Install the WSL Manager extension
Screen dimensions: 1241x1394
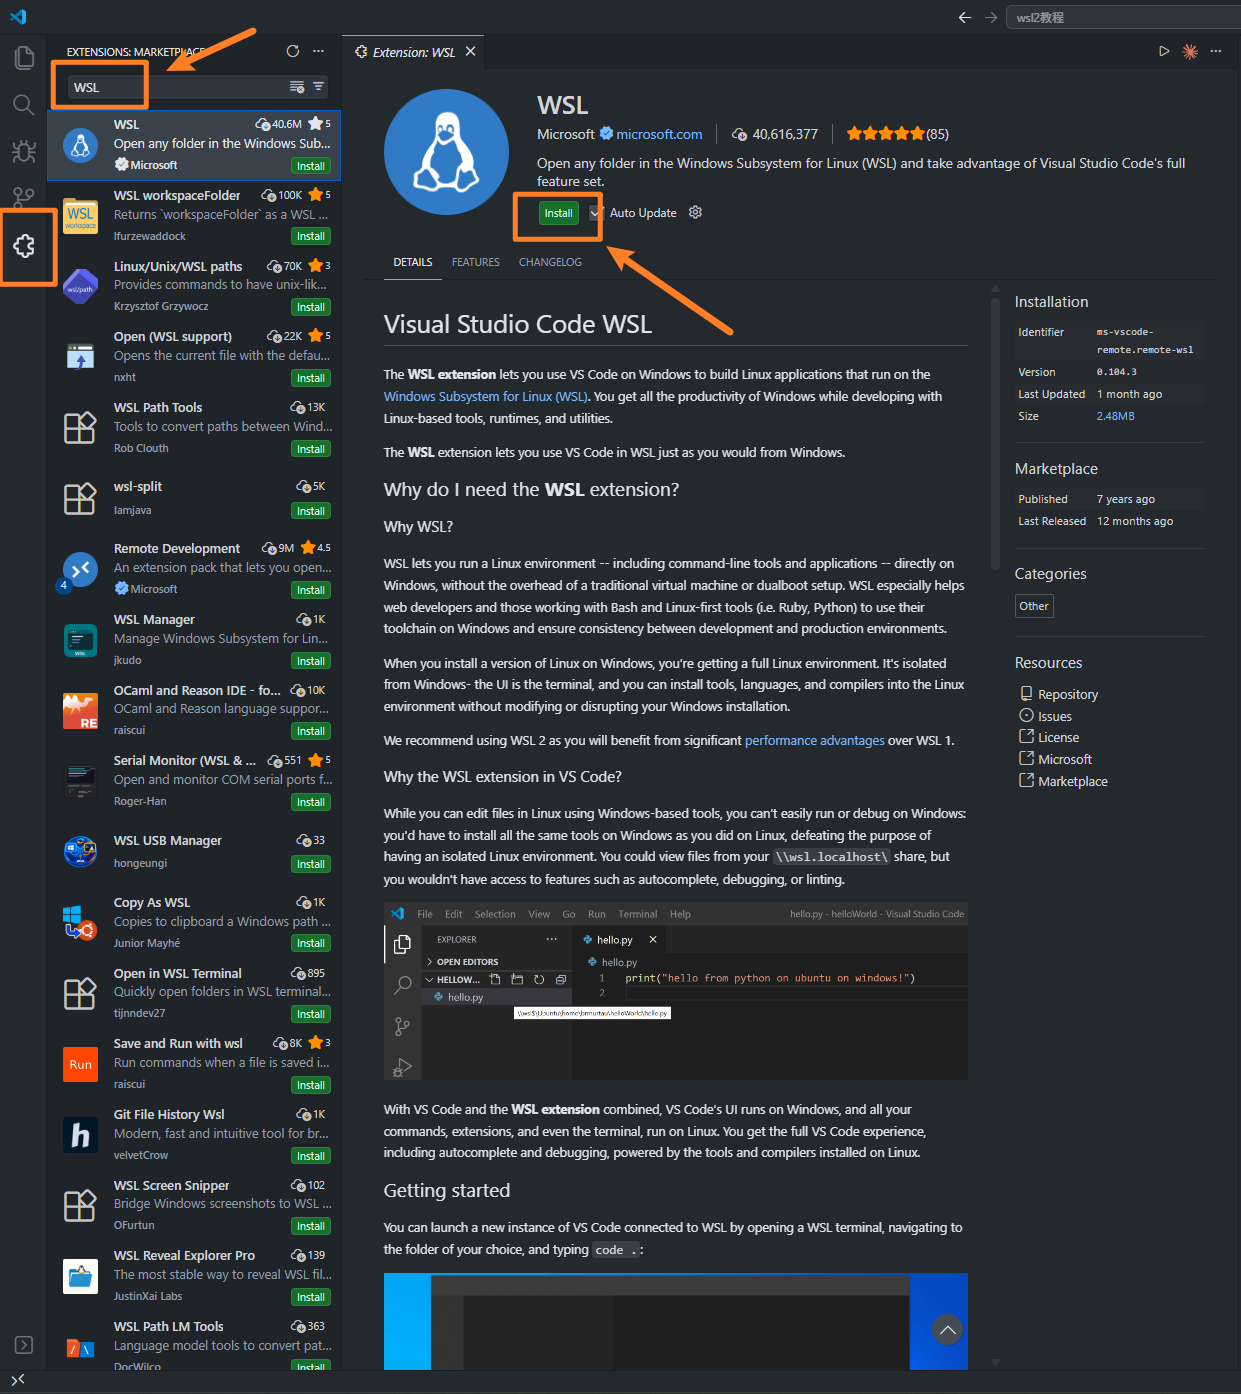pos(311,662)
